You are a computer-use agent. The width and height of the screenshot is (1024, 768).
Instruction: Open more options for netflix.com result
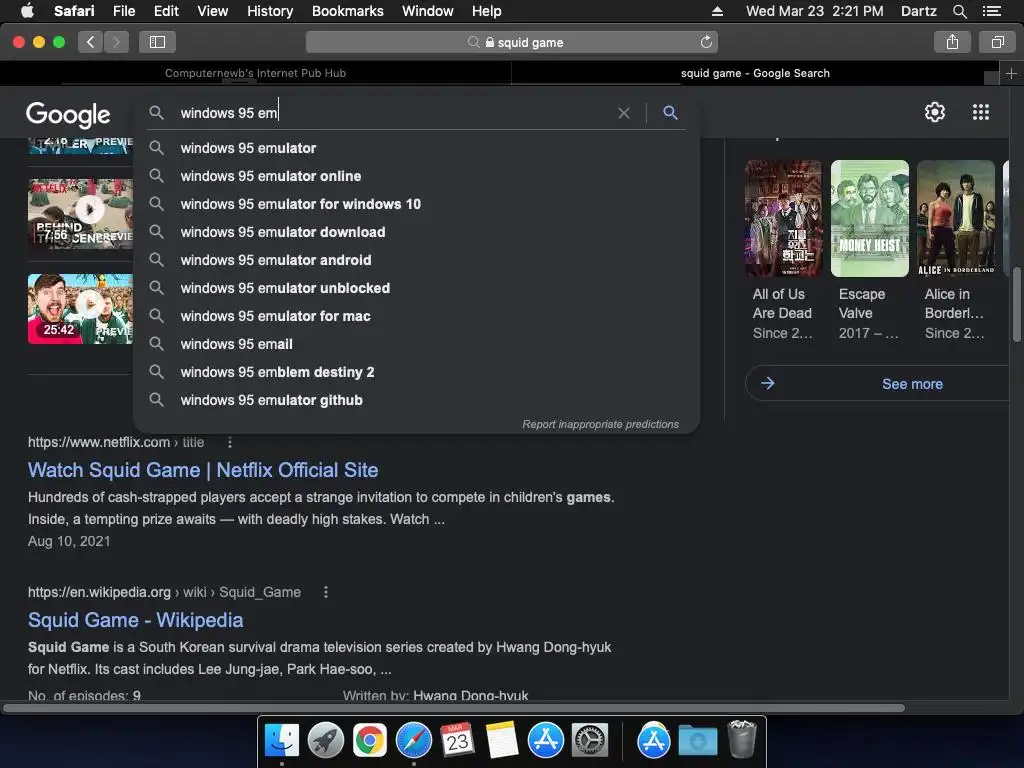(229, 443)
